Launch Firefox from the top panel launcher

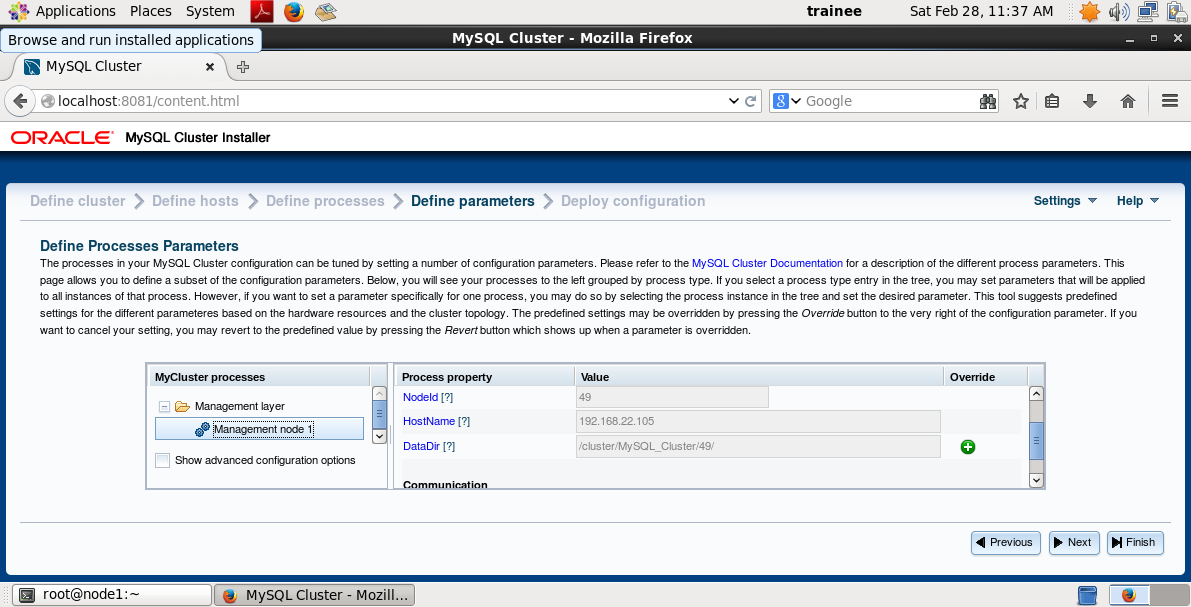tap(294, 11)
